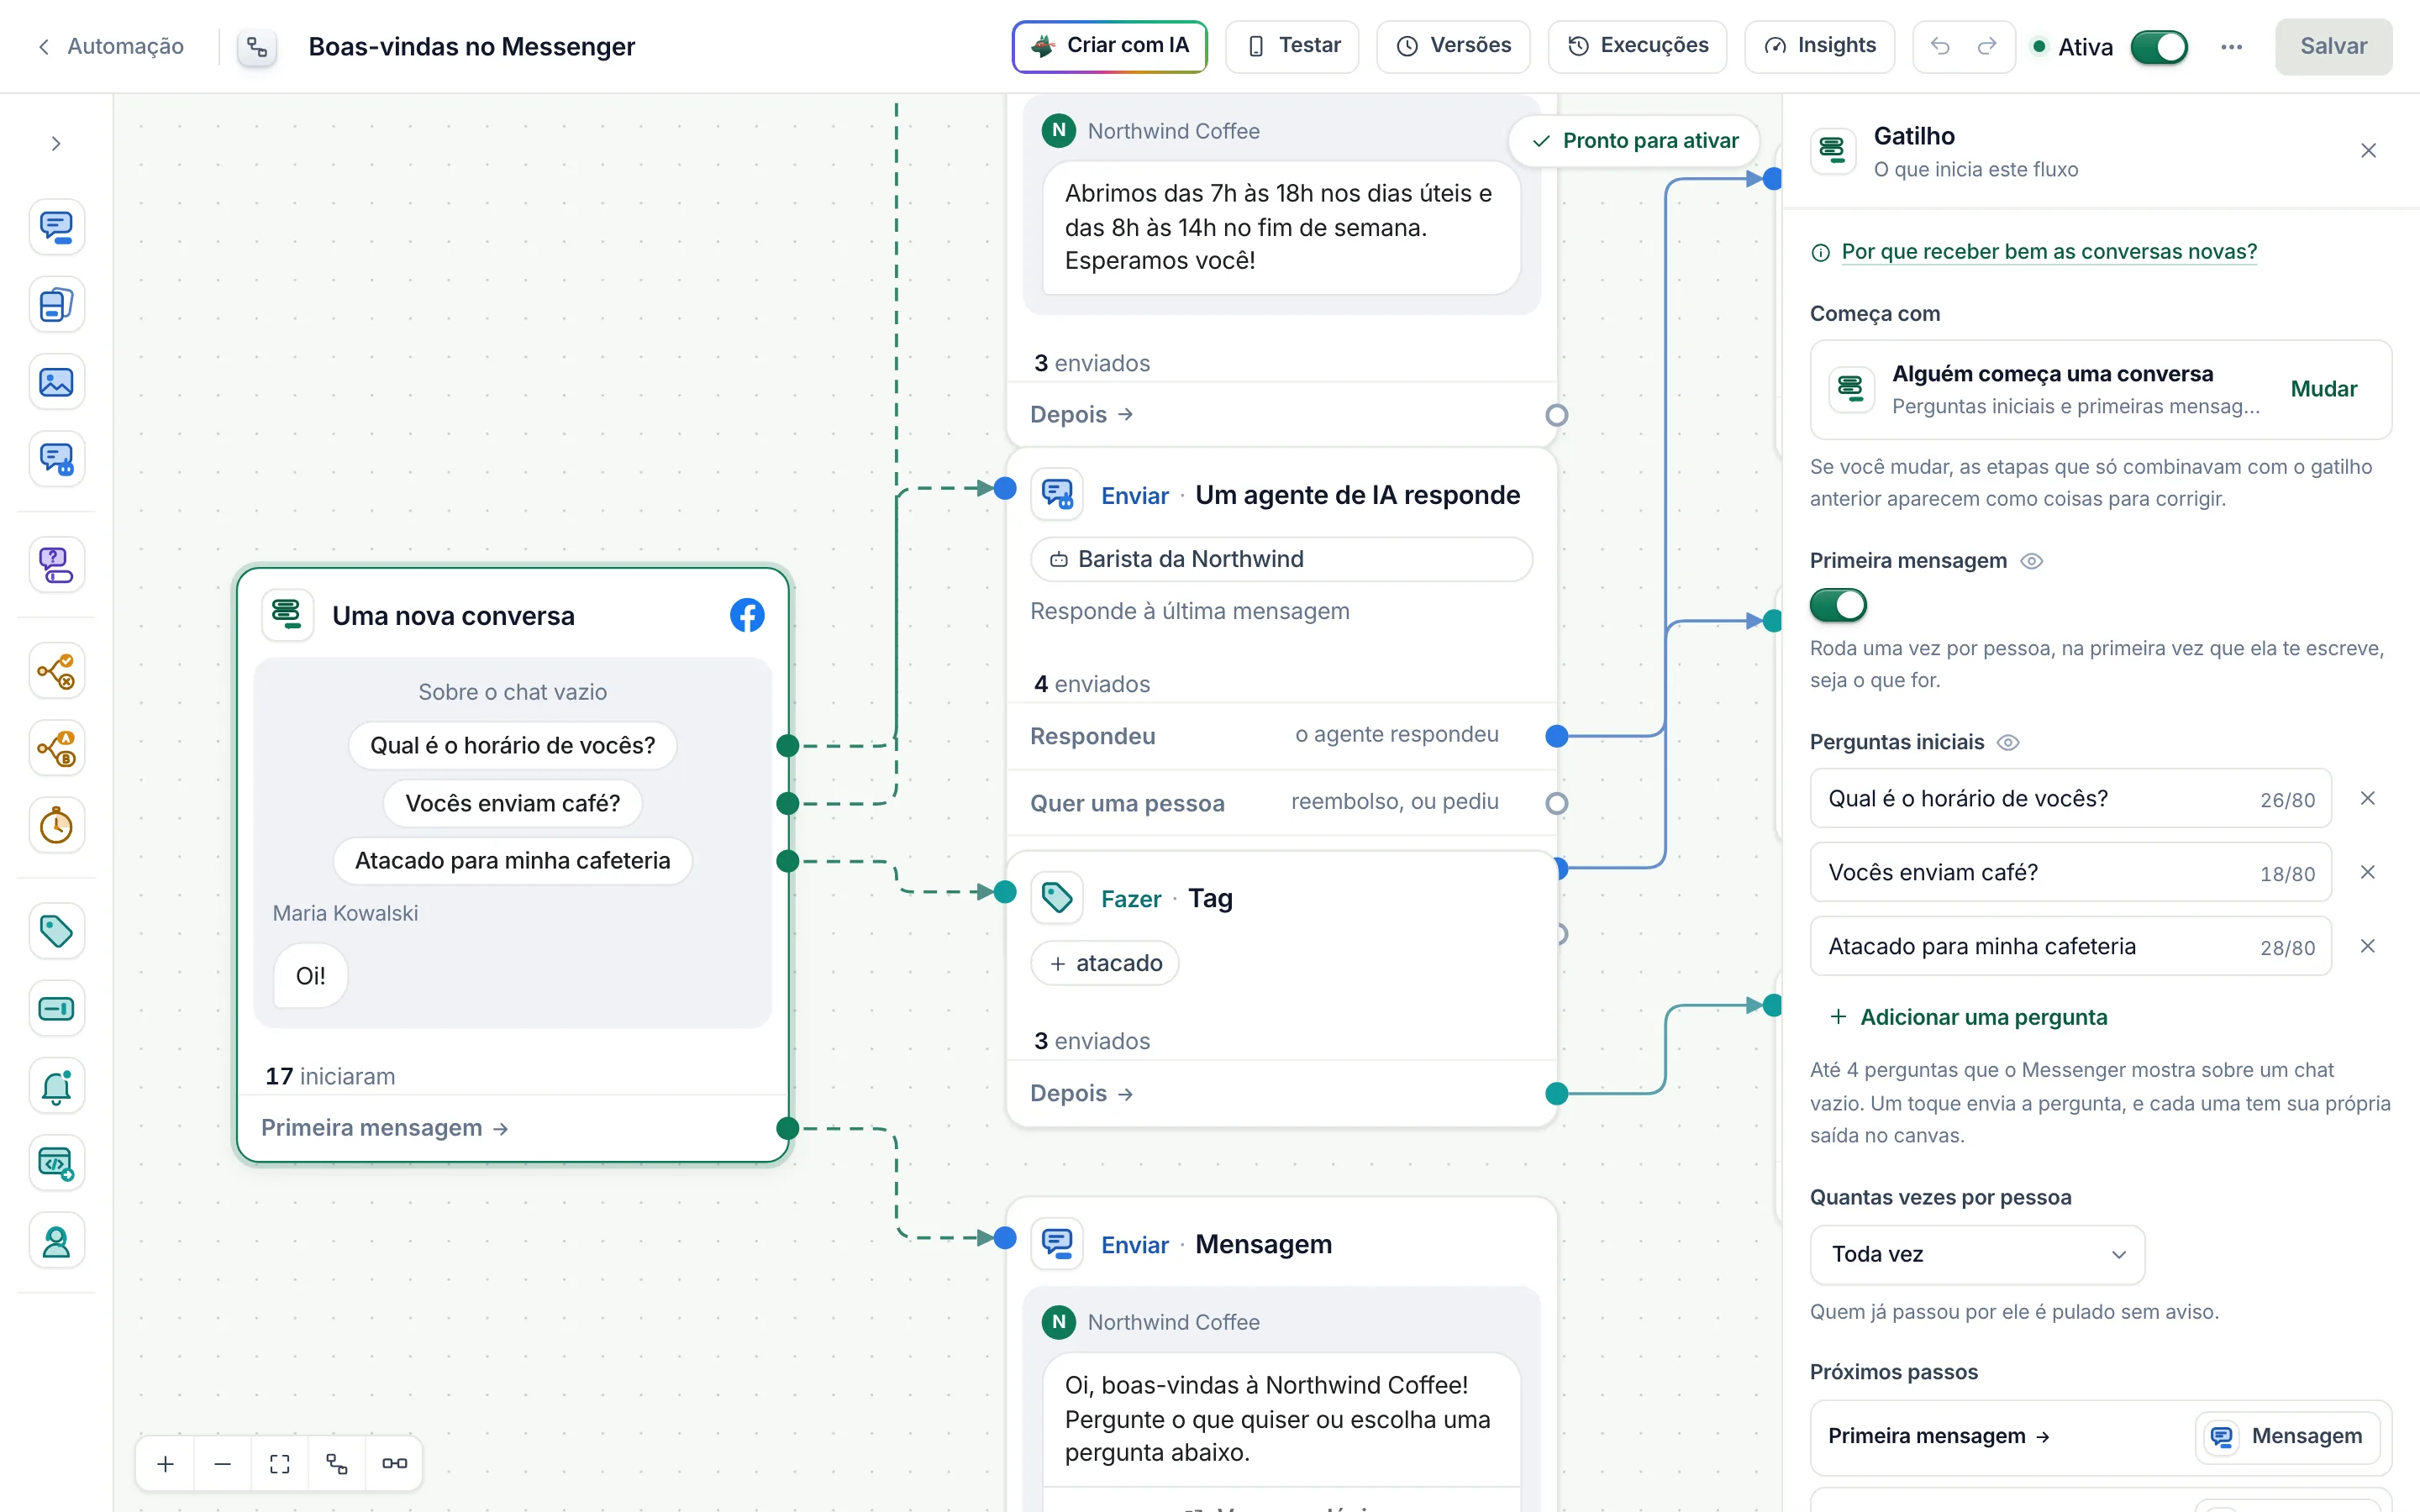Click the flow icon beside the title
Screen dimensions: 2420x1512
(257, 47)
